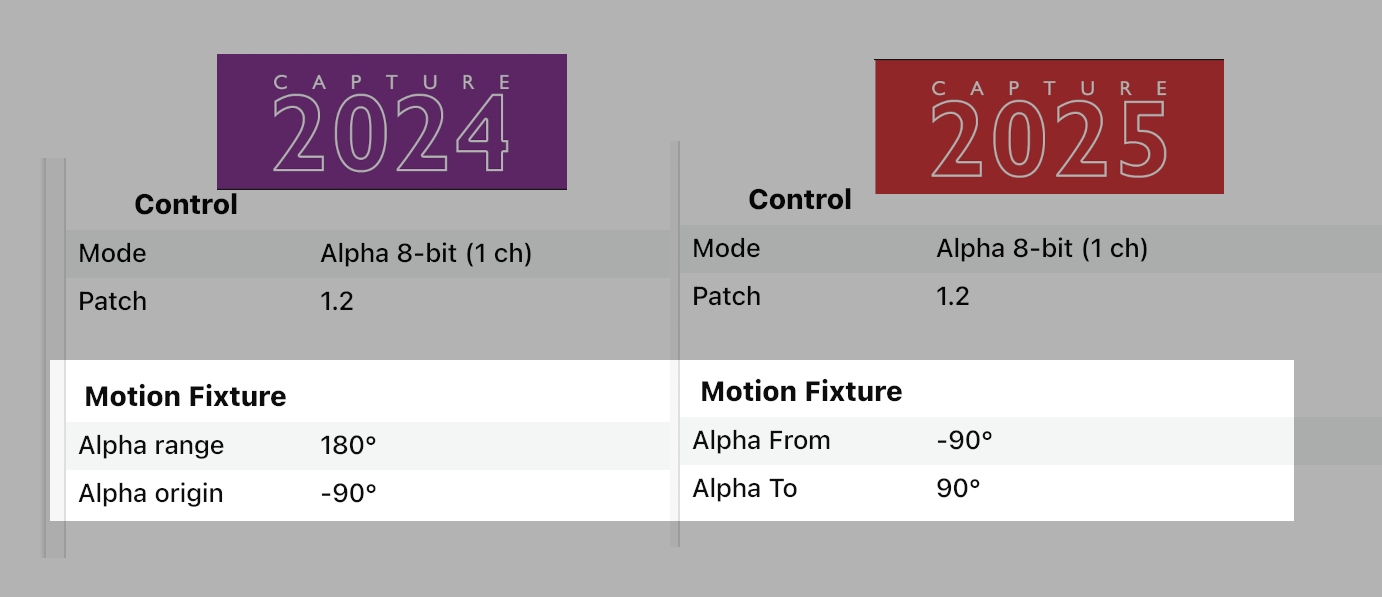1382x597 pixels.
Task: Edit the Patch value under Capture 2025
Action: pyautogui.click(x=953, y=297)
